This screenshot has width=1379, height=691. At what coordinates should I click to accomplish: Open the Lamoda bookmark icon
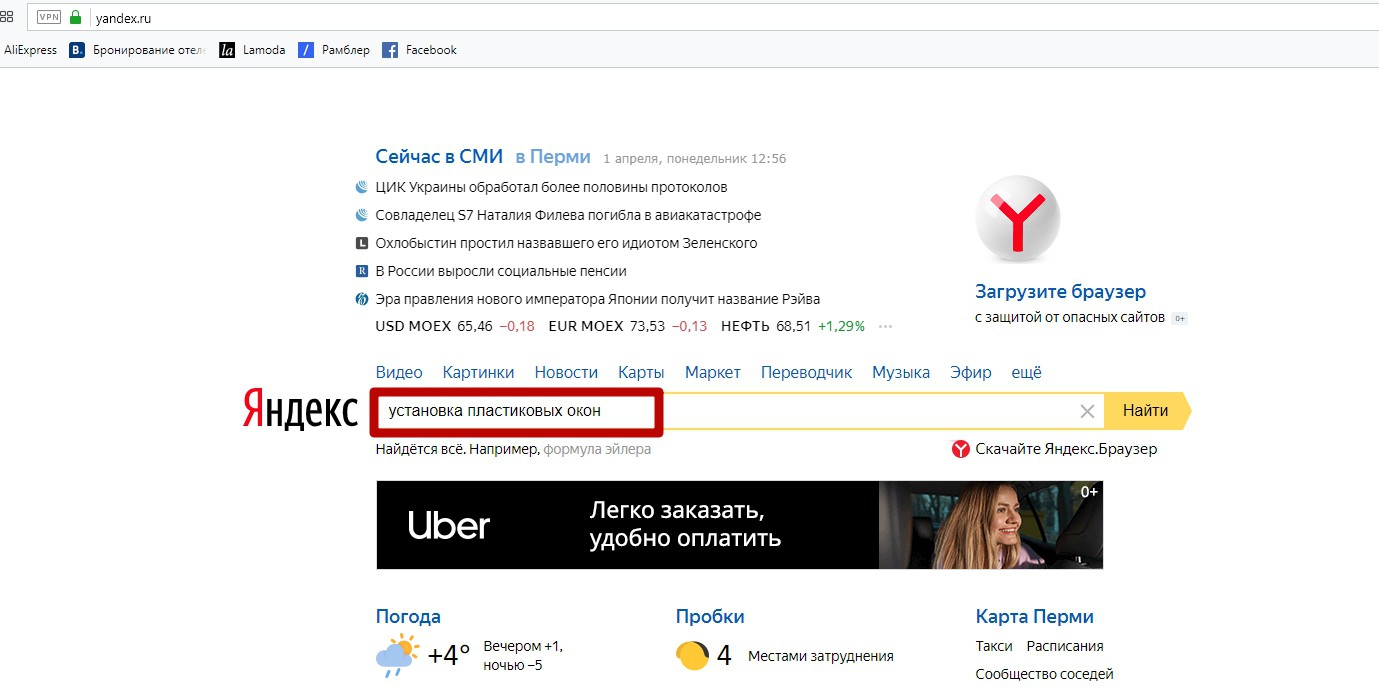point(227,50)
